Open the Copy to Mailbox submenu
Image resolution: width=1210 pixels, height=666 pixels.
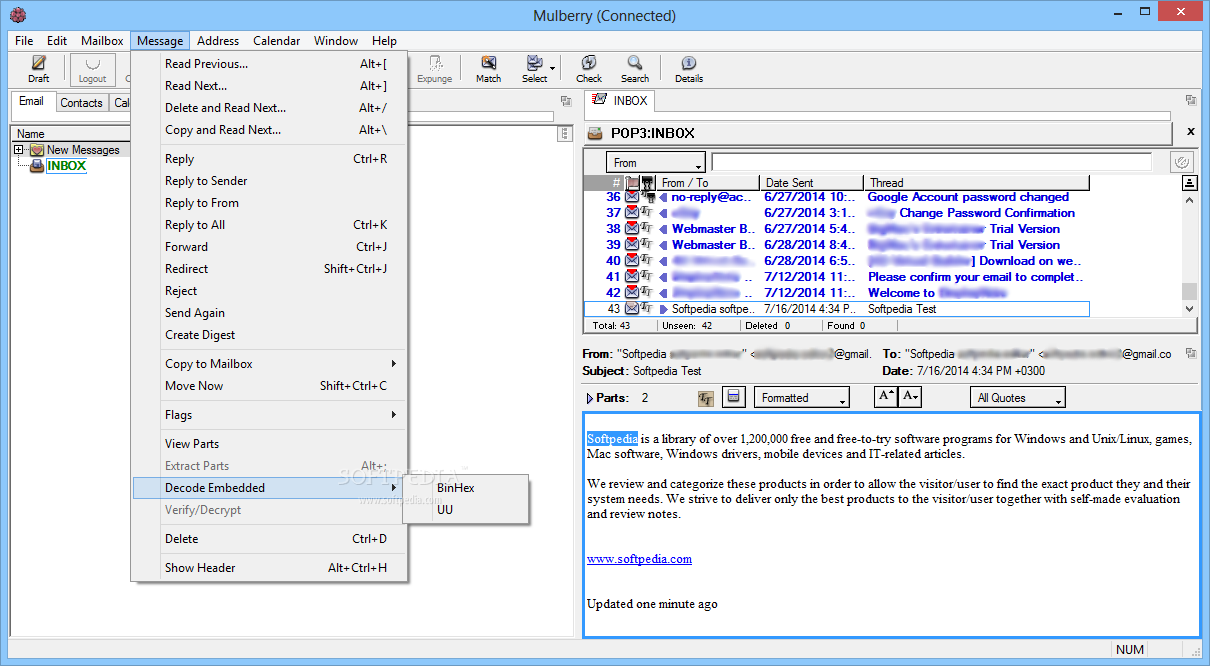coord(270,364)
